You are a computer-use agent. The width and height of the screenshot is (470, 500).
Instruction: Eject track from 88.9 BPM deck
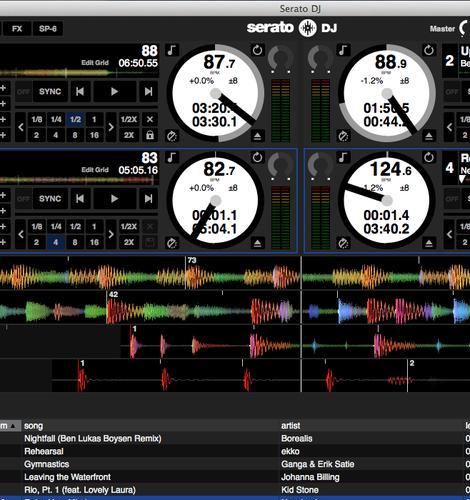429,136
